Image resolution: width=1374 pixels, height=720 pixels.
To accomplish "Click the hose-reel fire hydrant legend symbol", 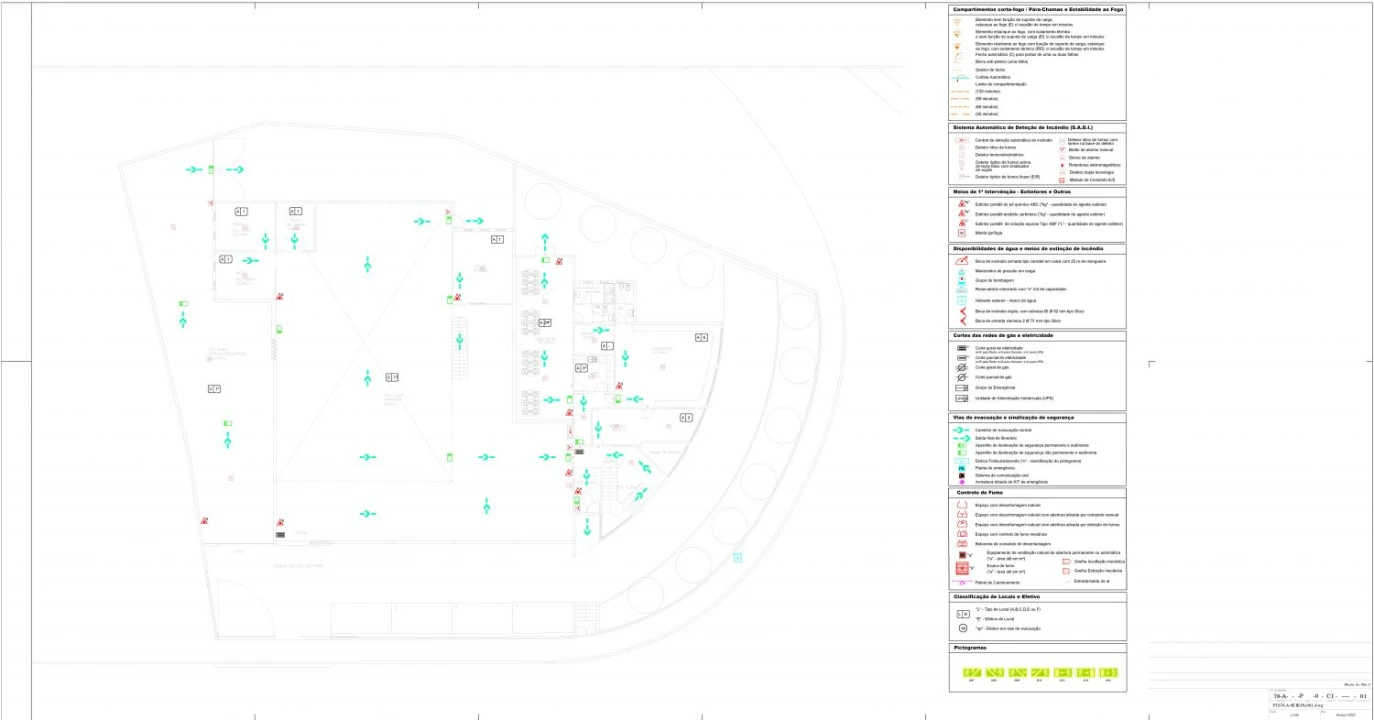I will [x=961, y=260].
